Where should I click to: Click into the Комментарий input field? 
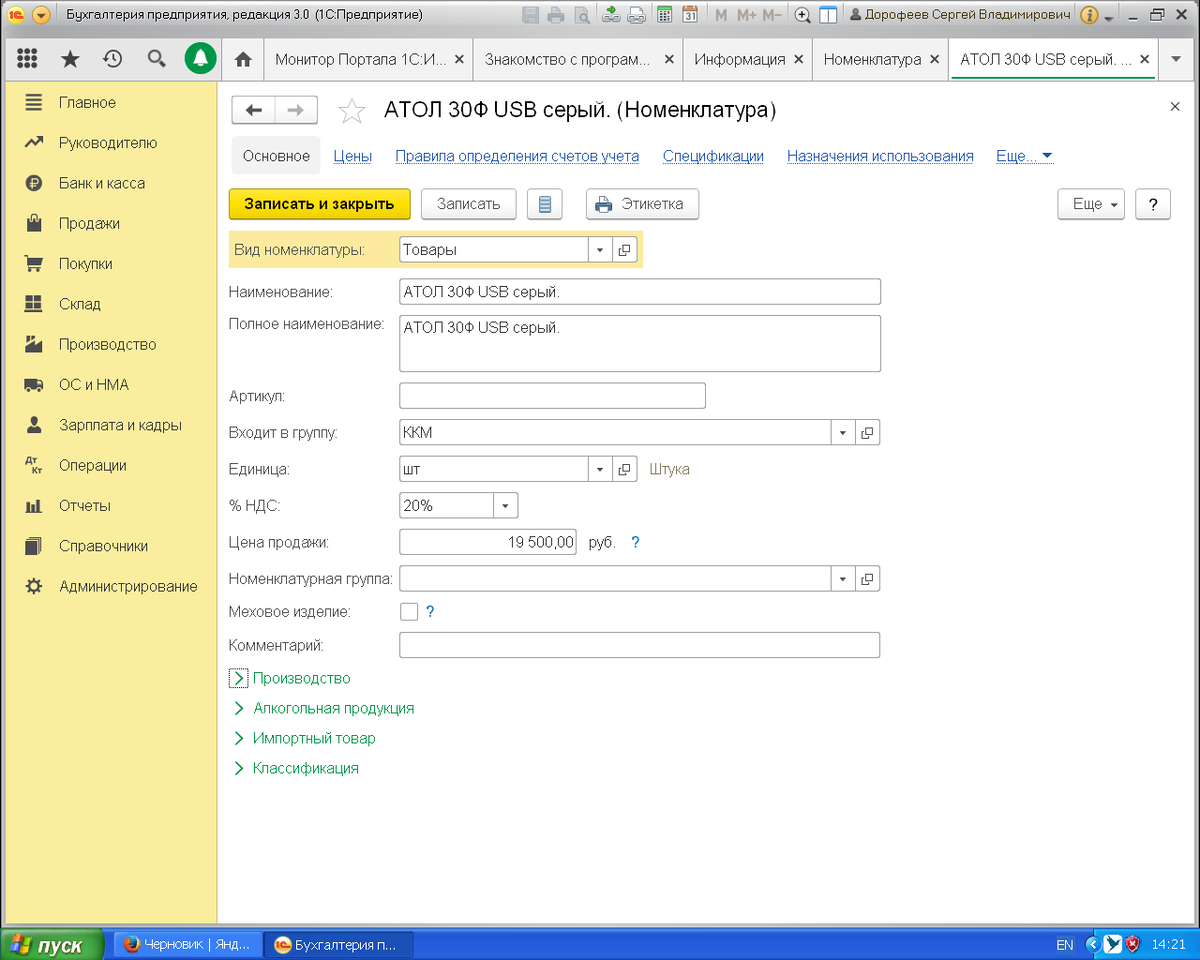point(639,645)
